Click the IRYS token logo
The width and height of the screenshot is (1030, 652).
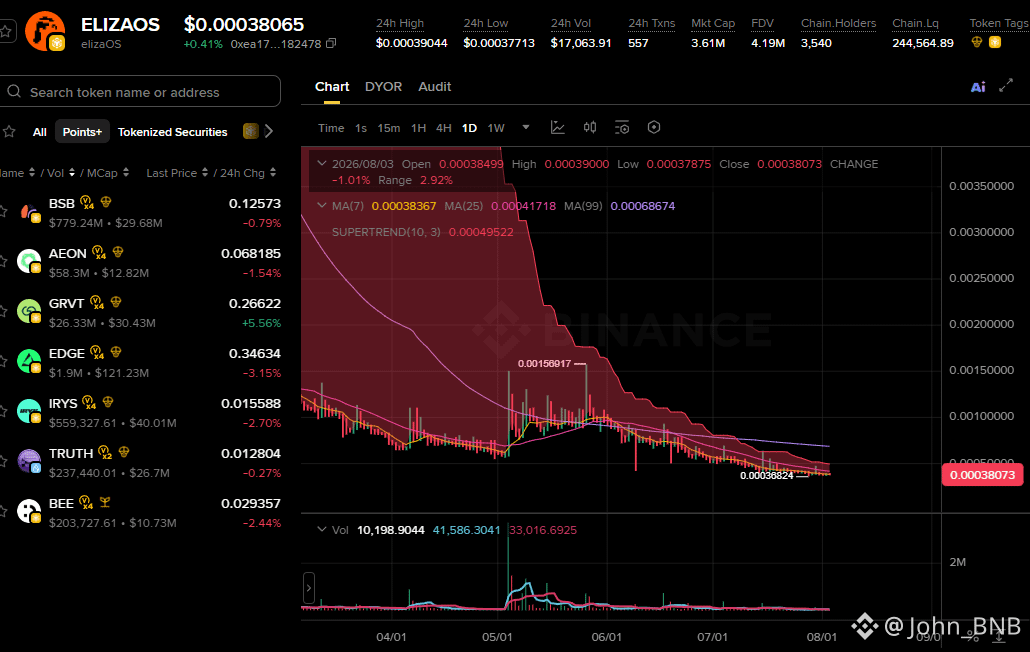click(x=29, y=411)
